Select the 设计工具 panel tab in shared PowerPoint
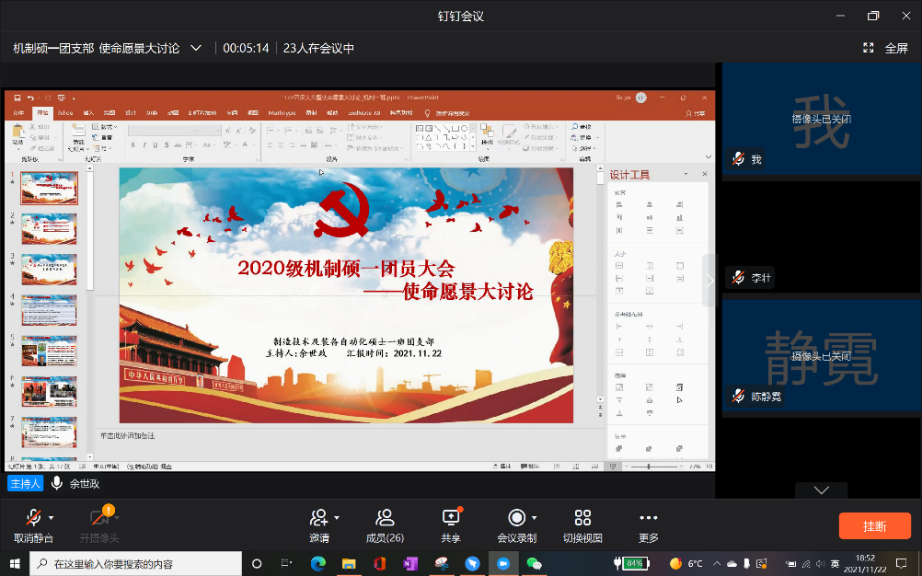This screenshot has width=922, height=576. click(630, 175)
